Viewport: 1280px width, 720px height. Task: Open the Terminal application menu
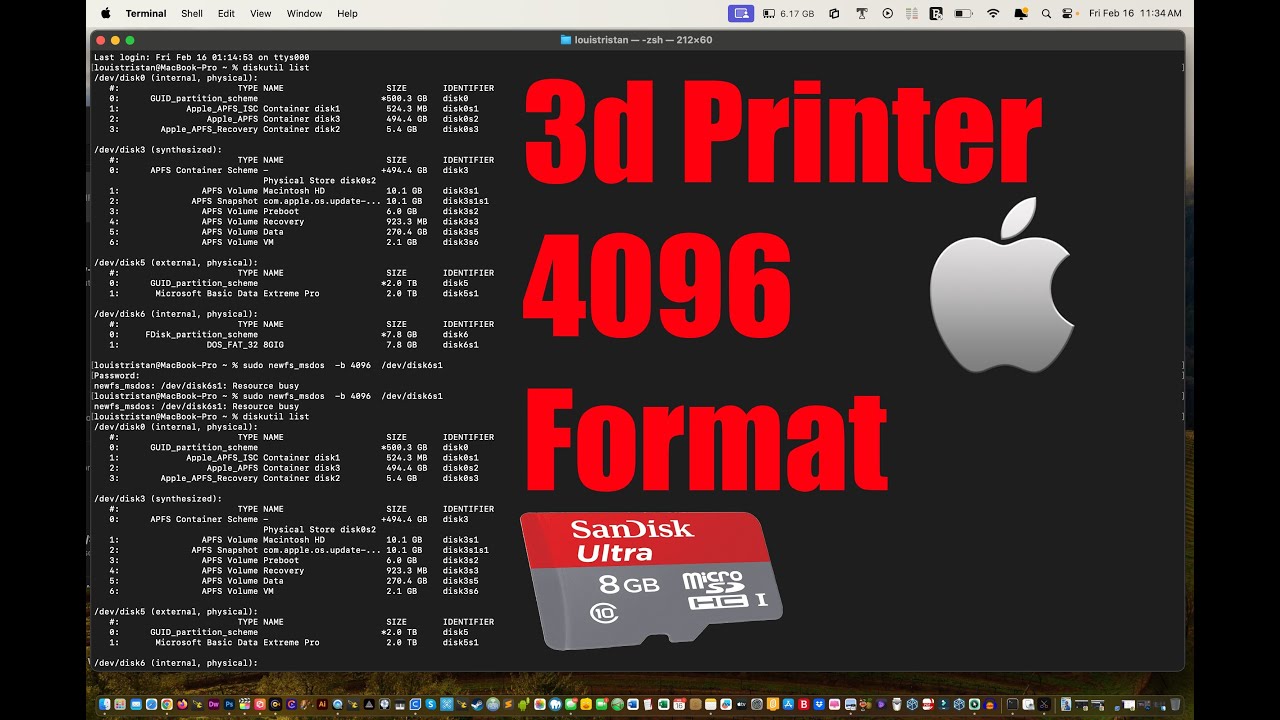[146, 13]
